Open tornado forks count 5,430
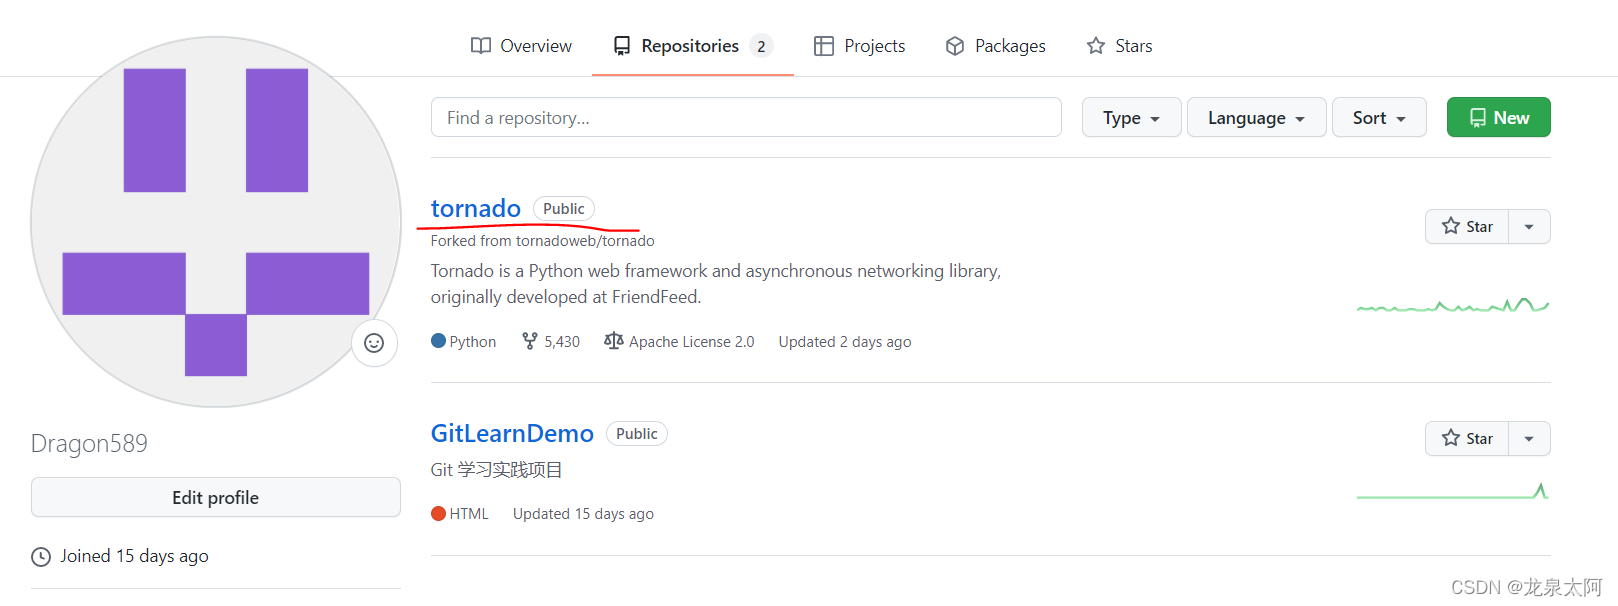Screen dimensions: 1618x606 tap(562, 341)
